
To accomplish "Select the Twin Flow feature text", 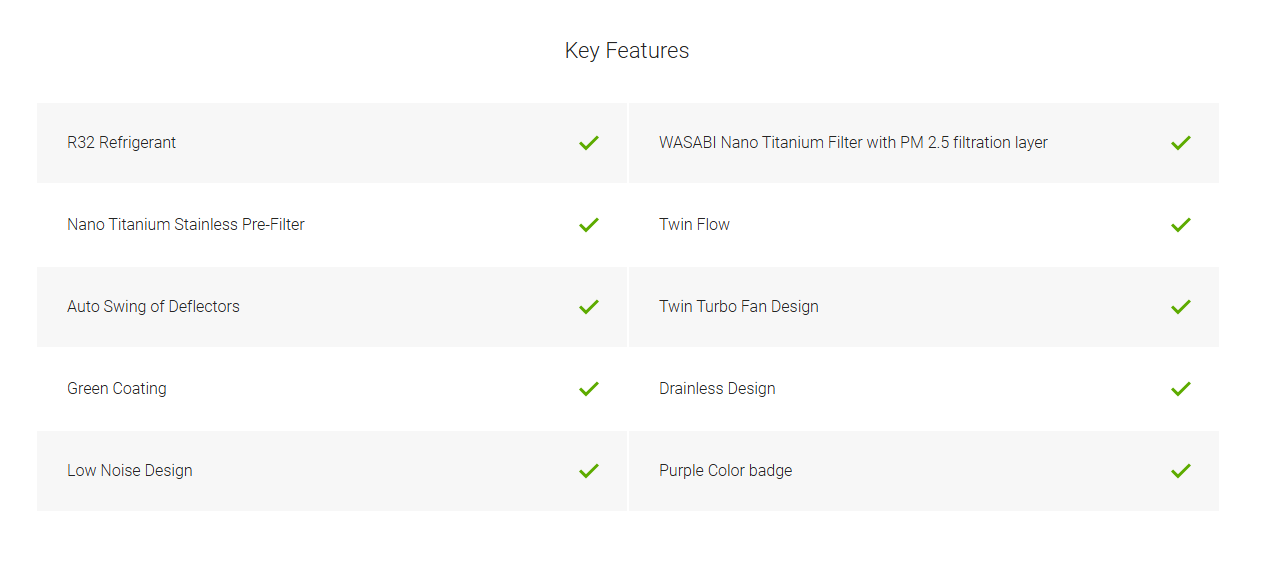I will (694, 225).
